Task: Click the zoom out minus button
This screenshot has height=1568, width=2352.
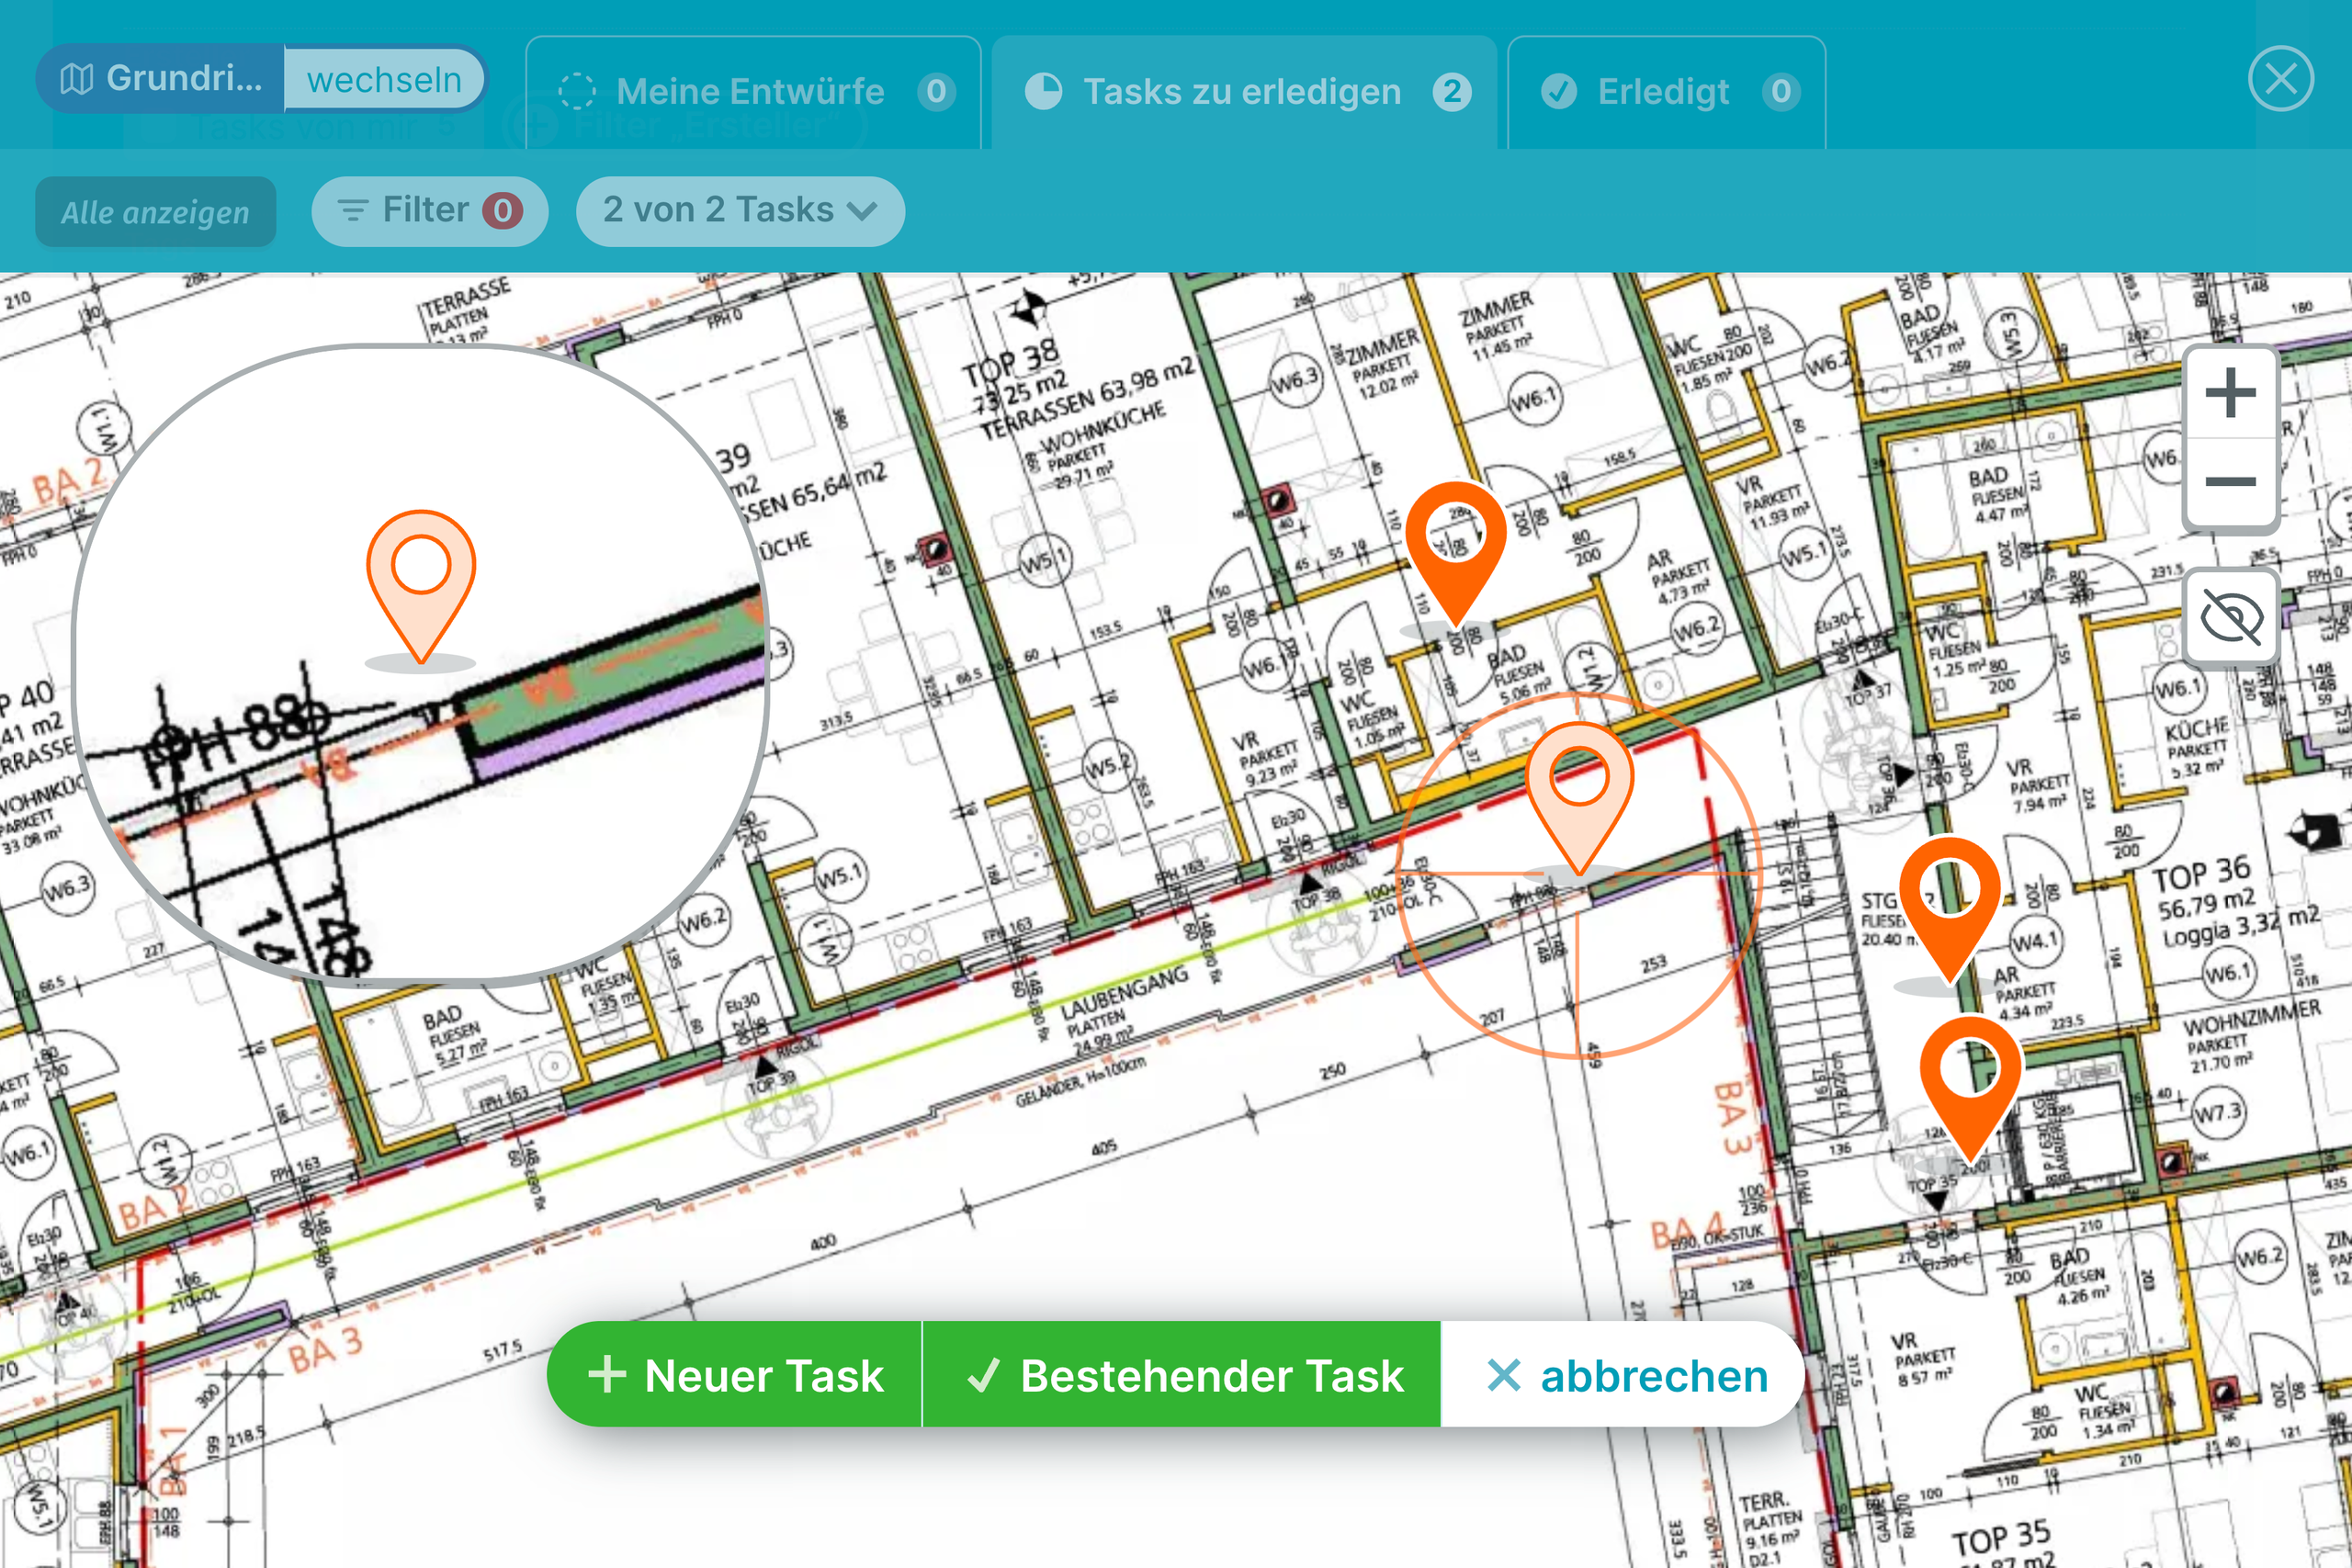Action: click(2229, 482)
